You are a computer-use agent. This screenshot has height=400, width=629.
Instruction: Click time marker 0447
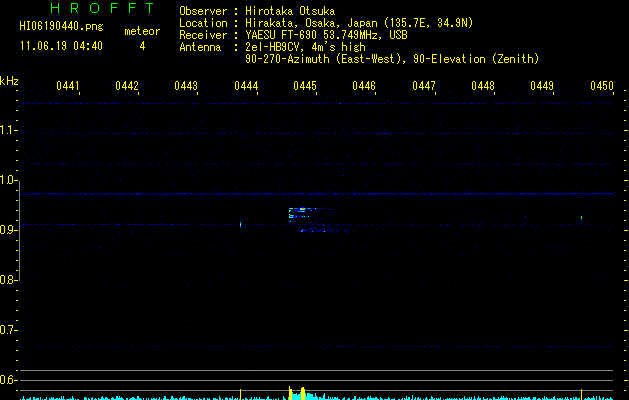click(x=424, y=86)
